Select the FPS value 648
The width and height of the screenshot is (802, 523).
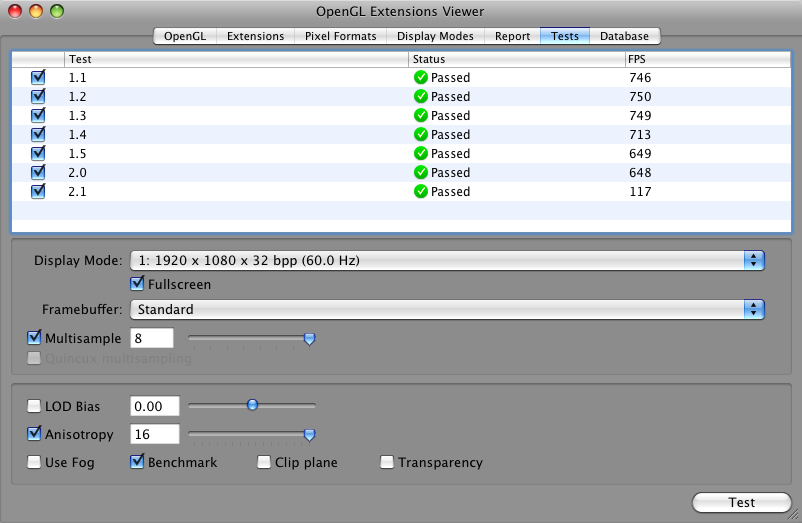coord(640,172)
